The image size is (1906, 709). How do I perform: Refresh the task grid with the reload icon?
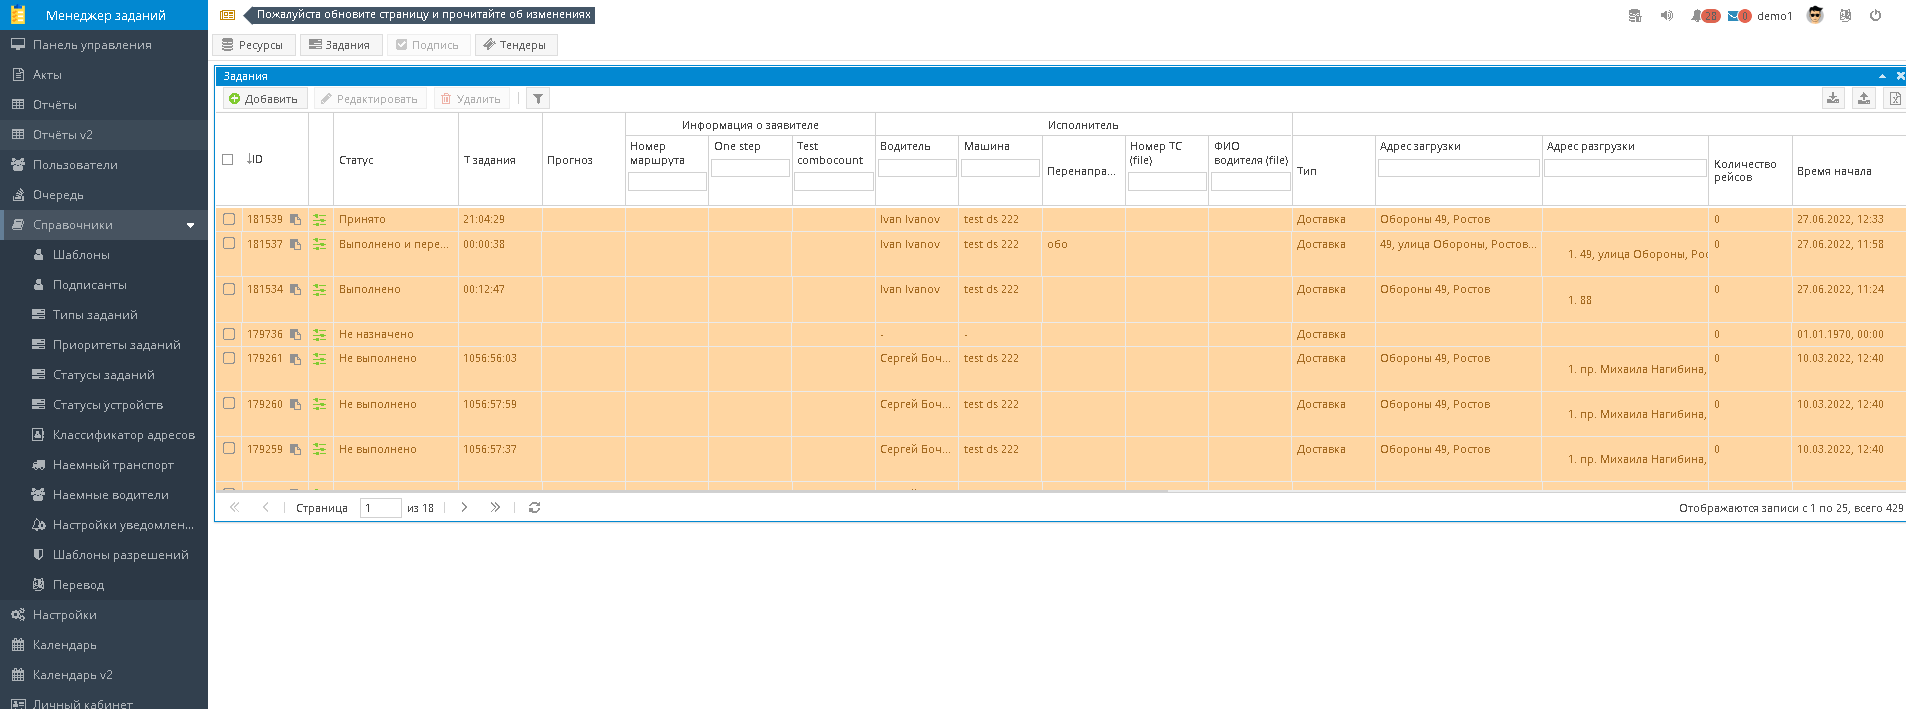pos(535,508)
